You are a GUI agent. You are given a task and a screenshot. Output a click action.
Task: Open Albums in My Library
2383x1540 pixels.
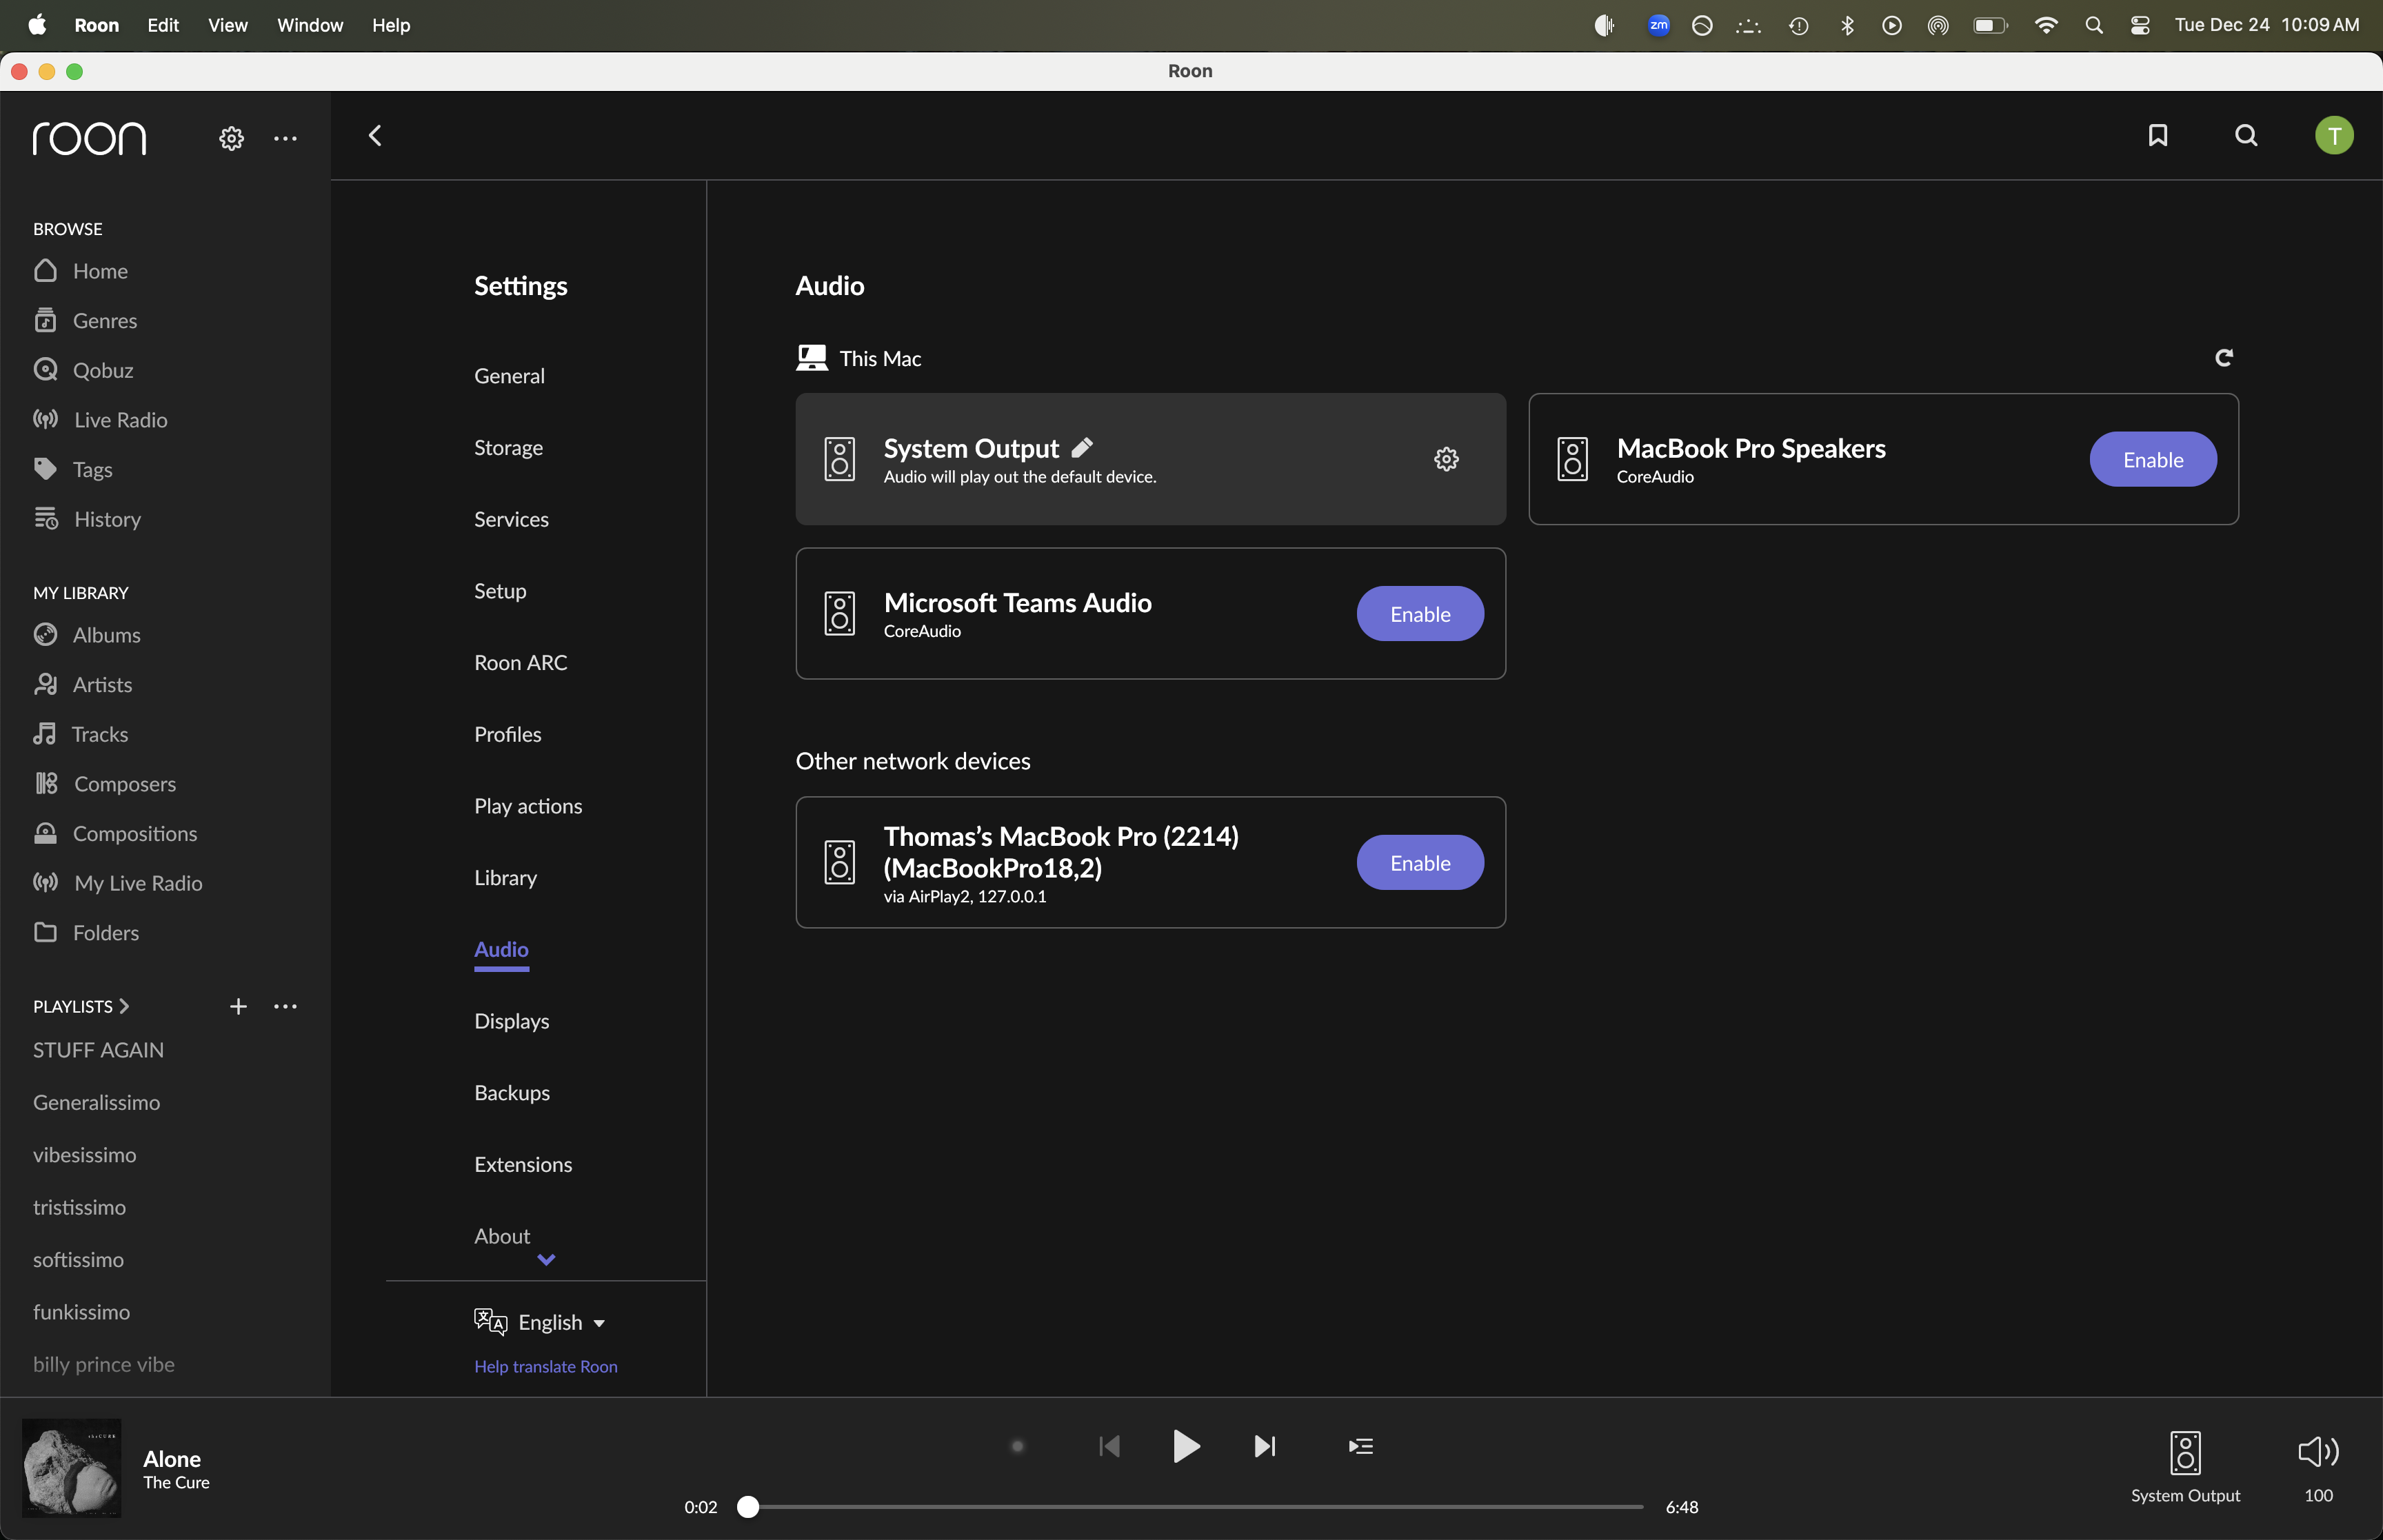pos(86,635)
